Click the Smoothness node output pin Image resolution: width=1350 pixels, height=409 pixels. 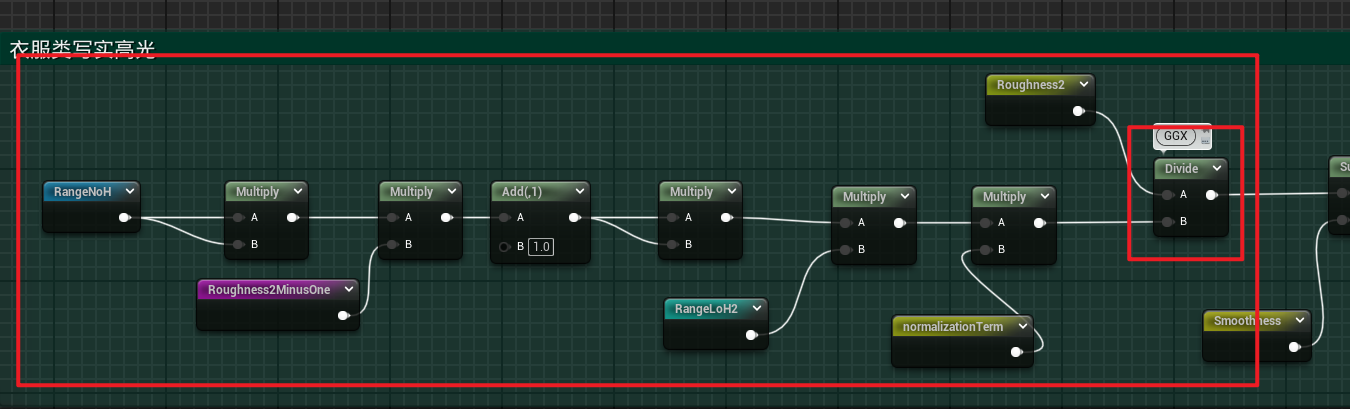coord(1294,347)
